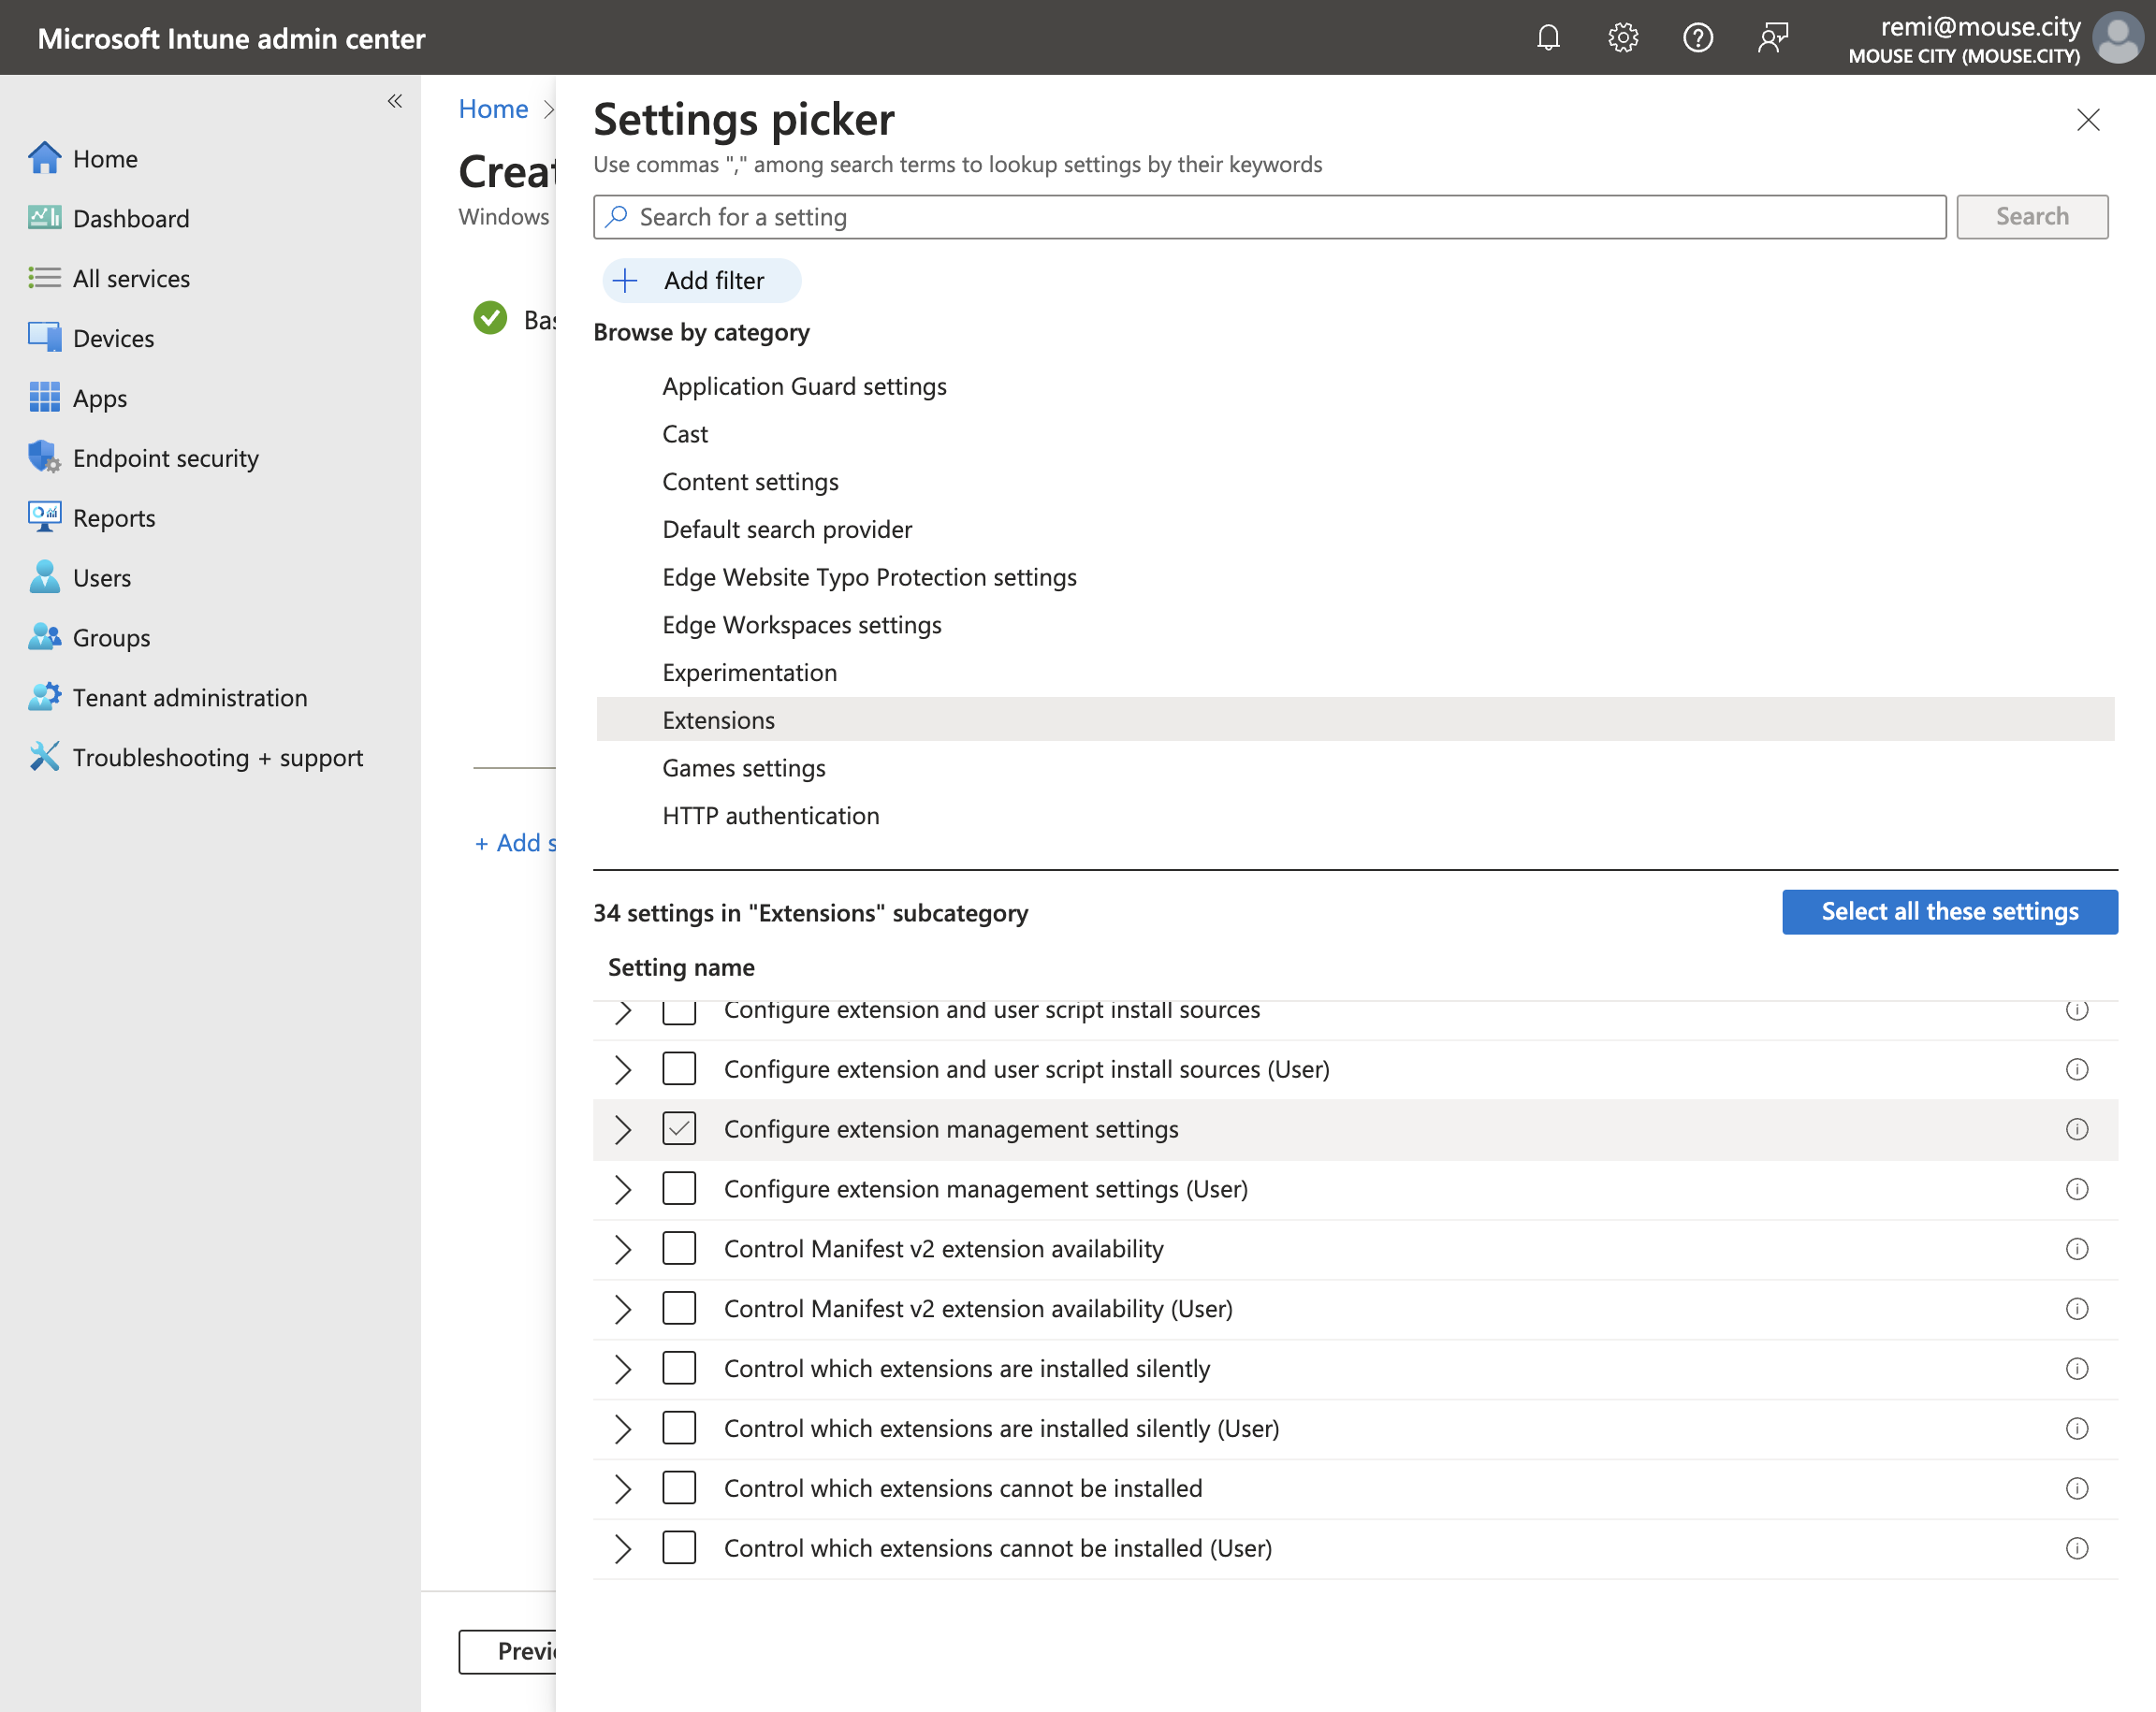This screenshot has height=1712, width=2156.
Task: Click the Dashboard icon in sidebar
Action: (x=44, y=218)
